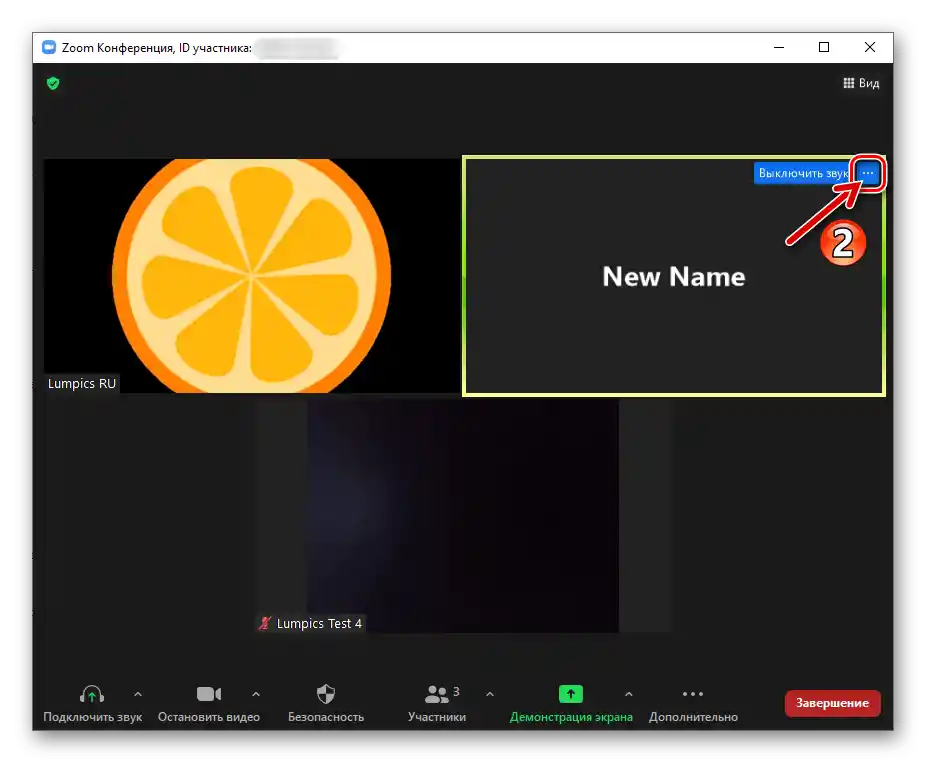This screenshot has height=763, width=926.
Task: Open Дополнительно options with the ellipsis icon
Action: [693, 693]
